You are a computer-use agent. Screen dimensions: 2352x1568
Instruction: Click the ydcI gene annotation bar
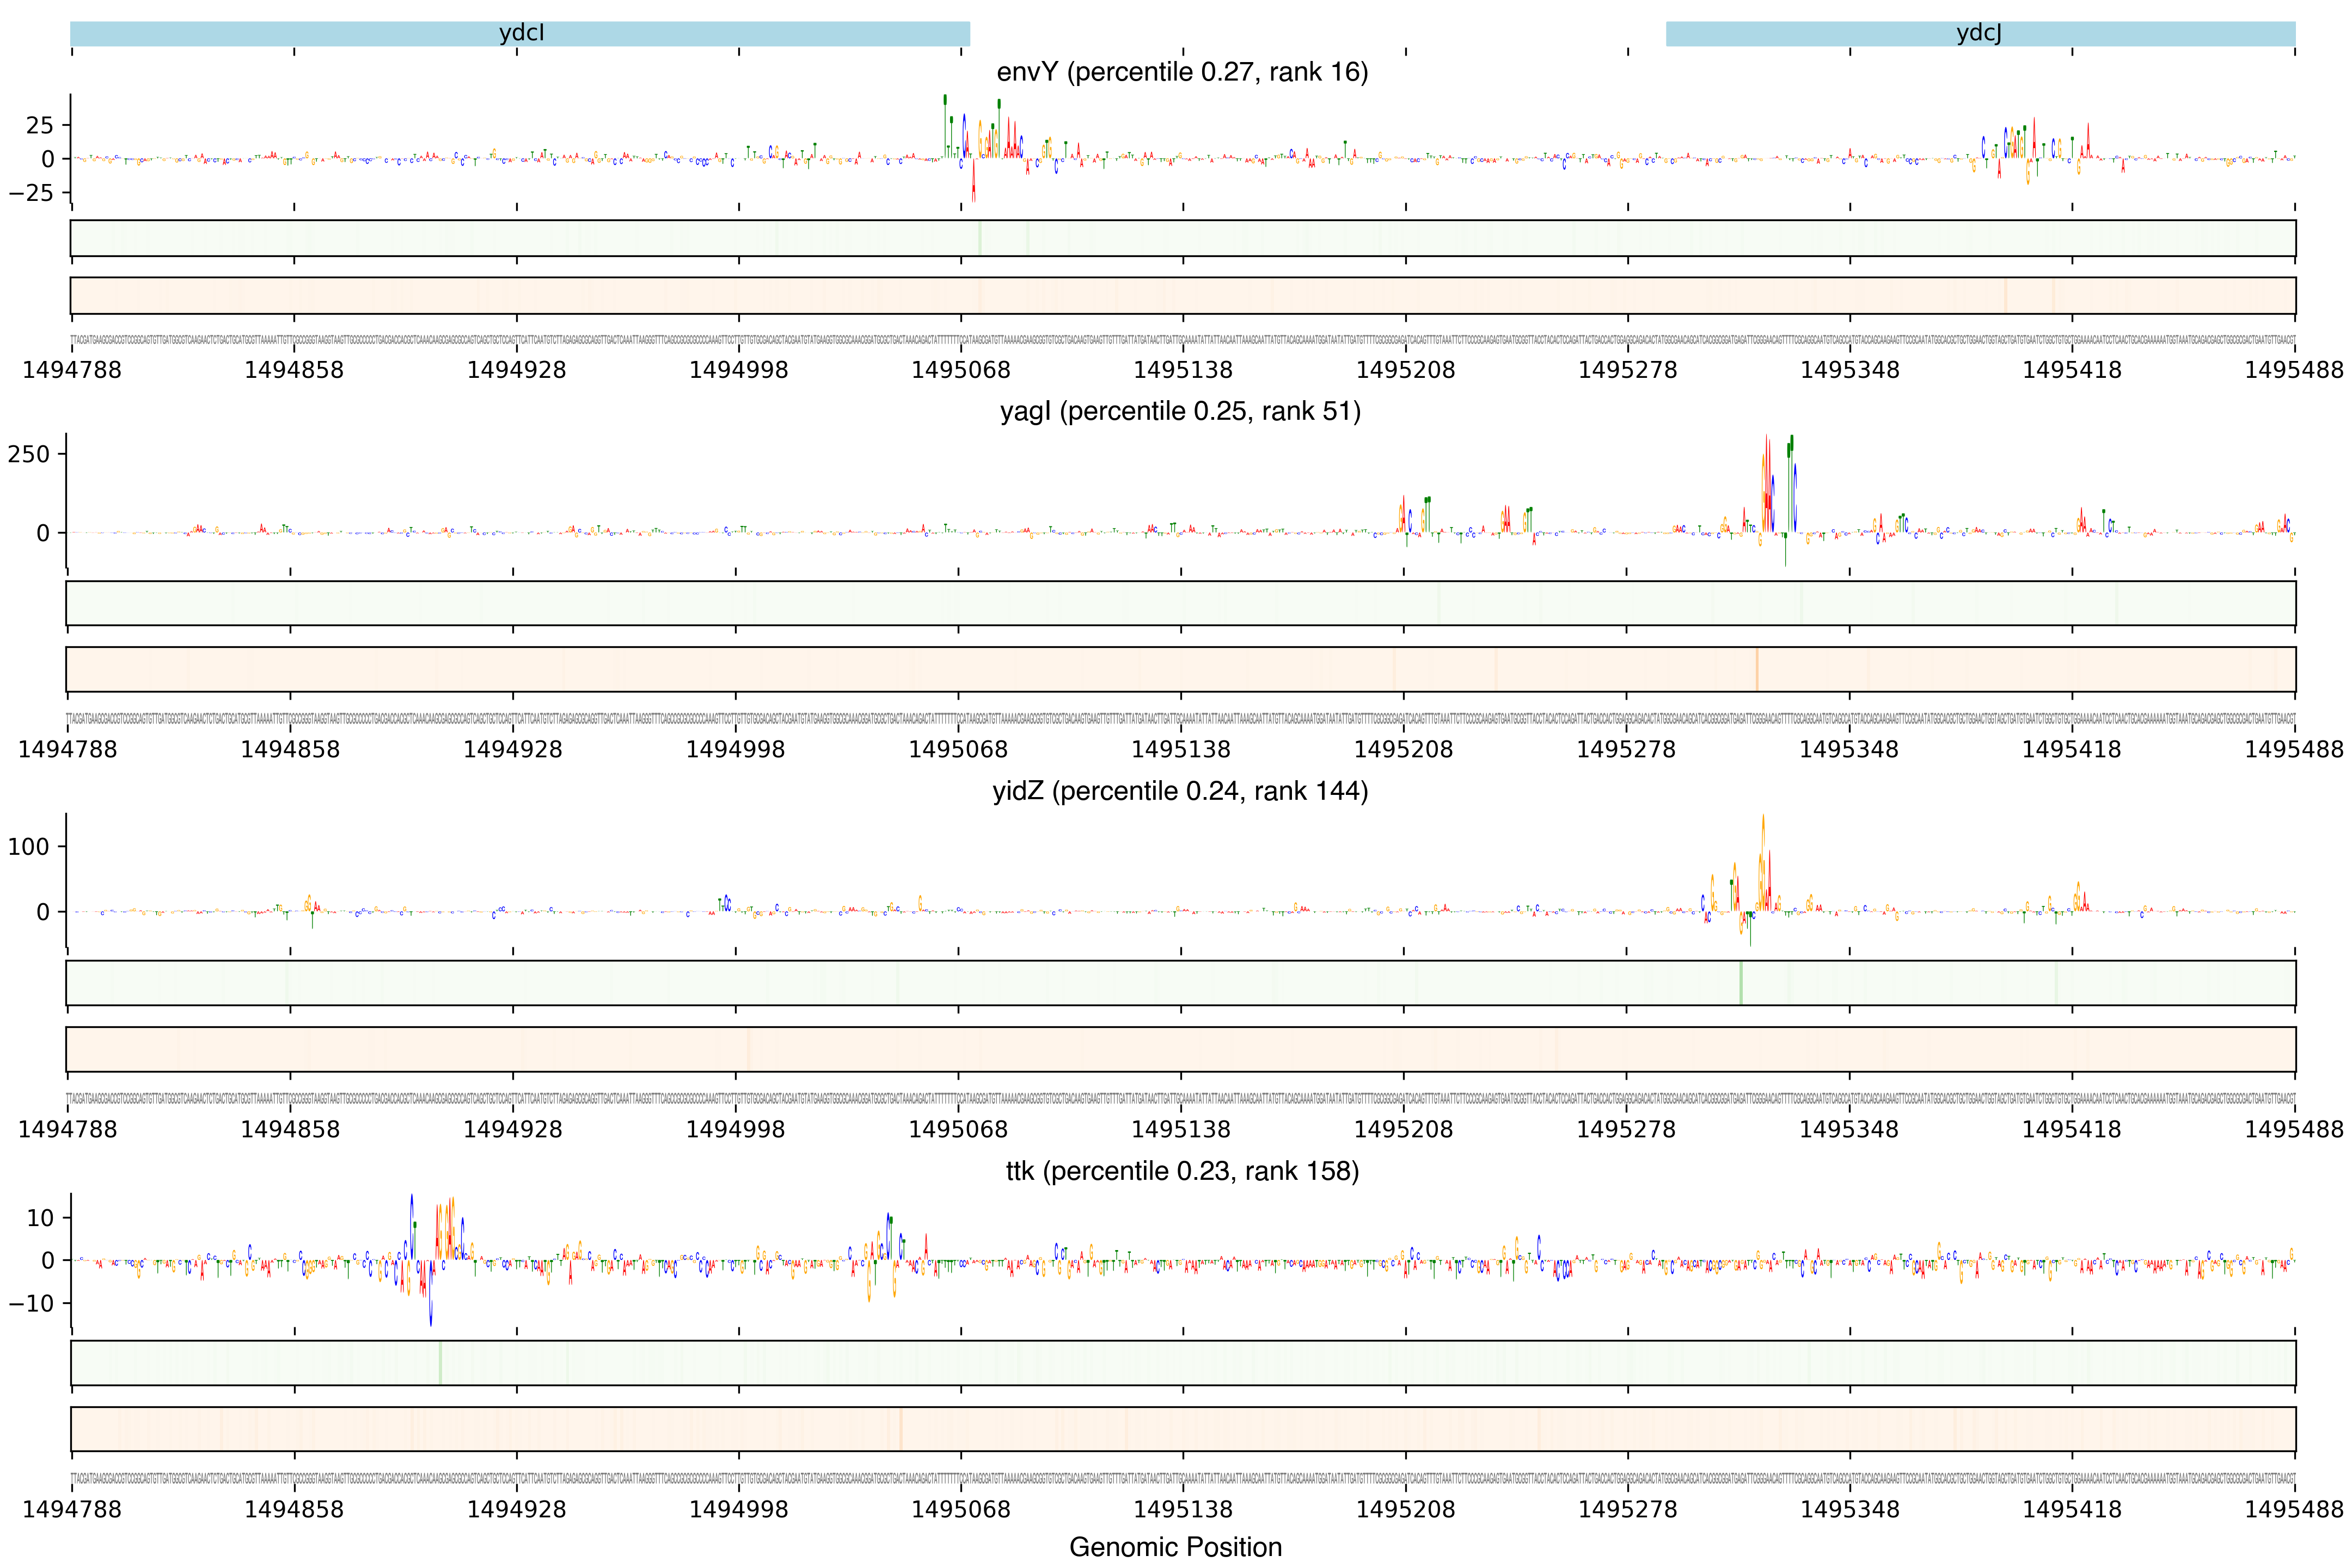tap(520, 34)
